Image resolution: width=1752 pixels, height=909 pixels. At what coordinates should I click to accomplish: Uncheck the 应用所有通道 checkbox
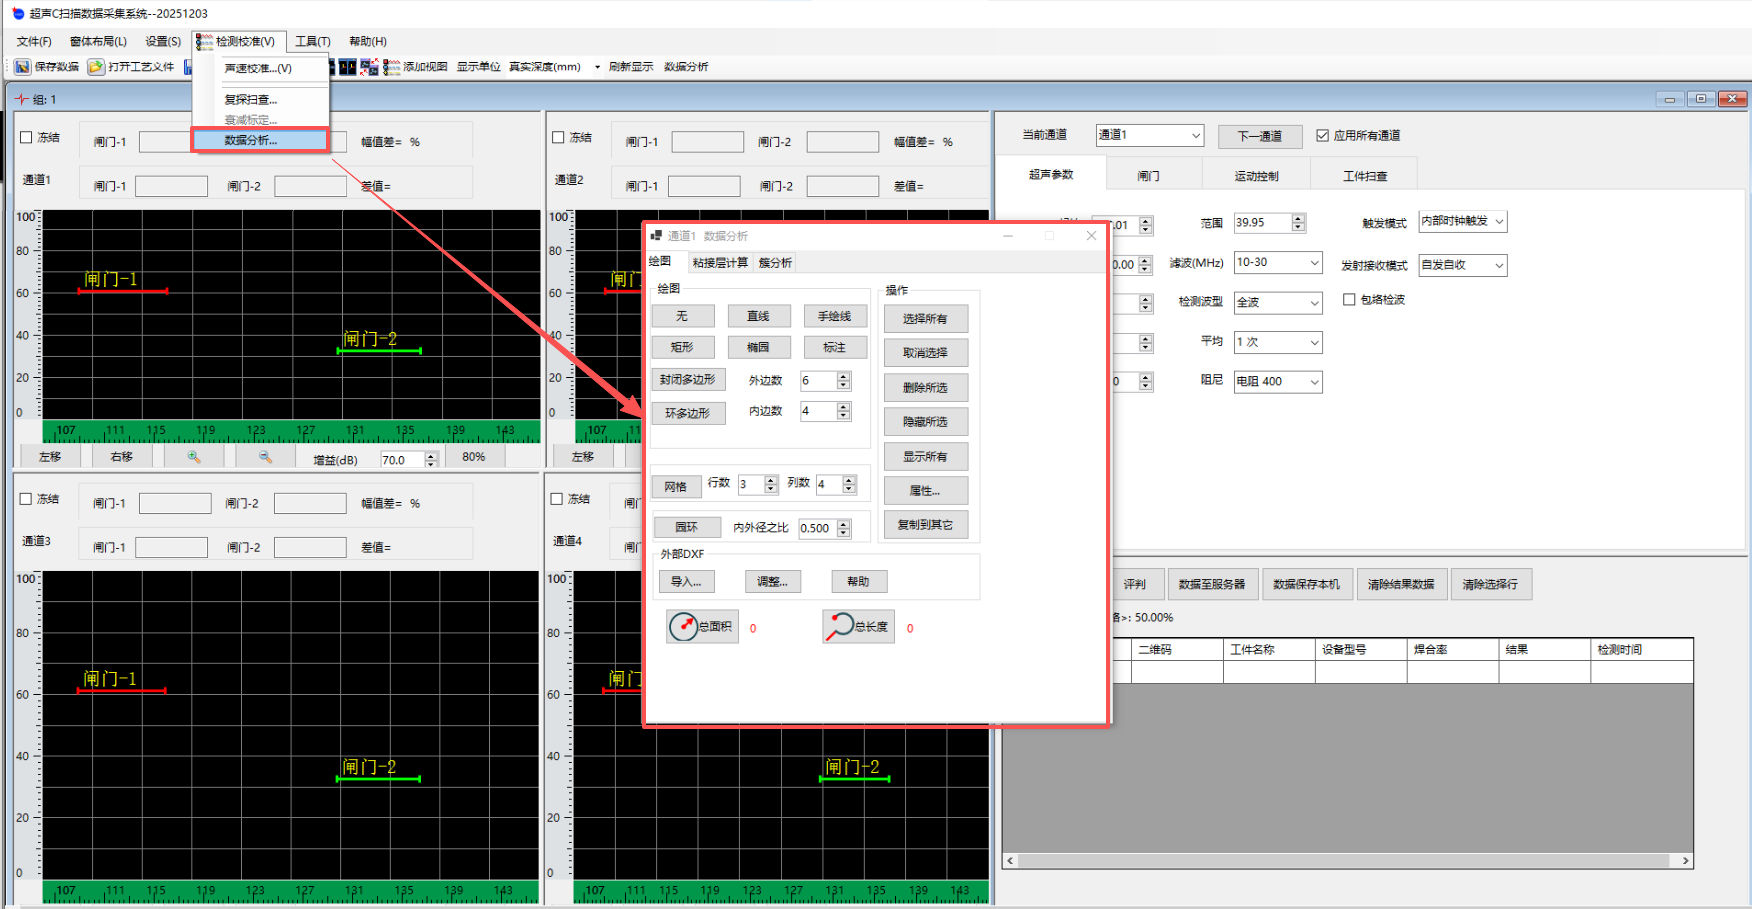pos(1322,136)
